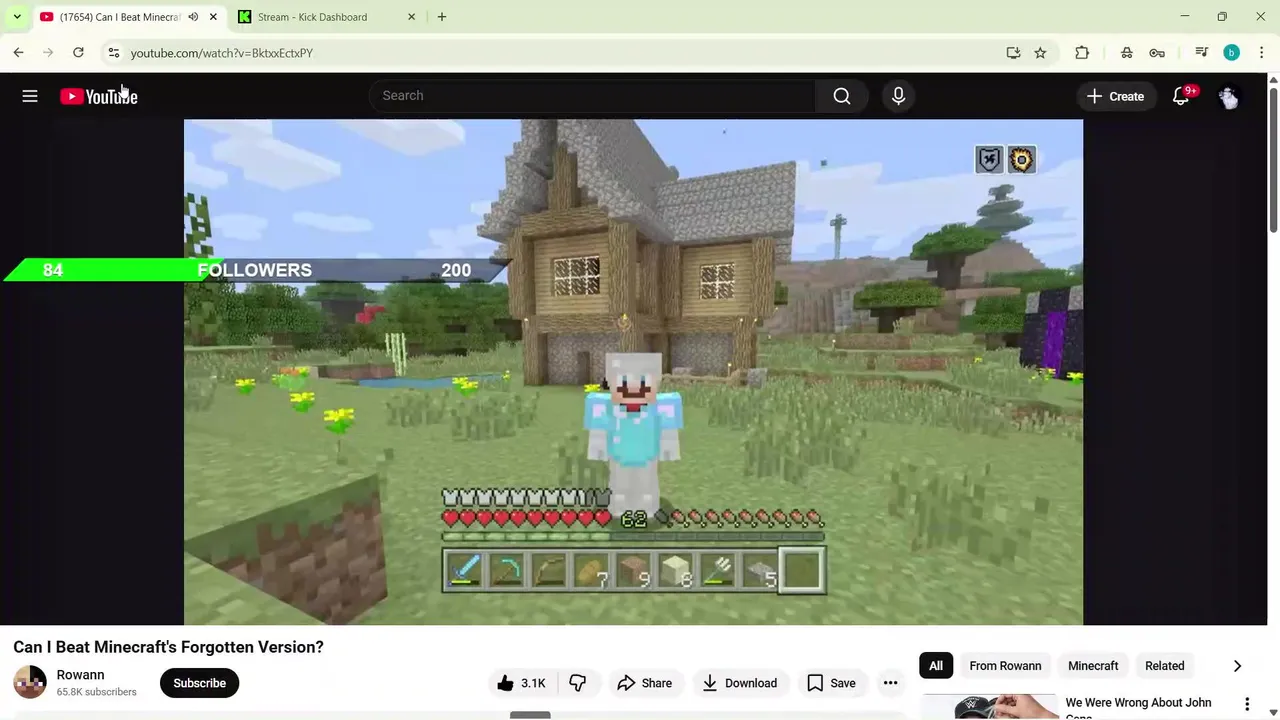The height and width of the screenshot is (720, 1280).
Task: Reload the page
Action: pos(78,53)
